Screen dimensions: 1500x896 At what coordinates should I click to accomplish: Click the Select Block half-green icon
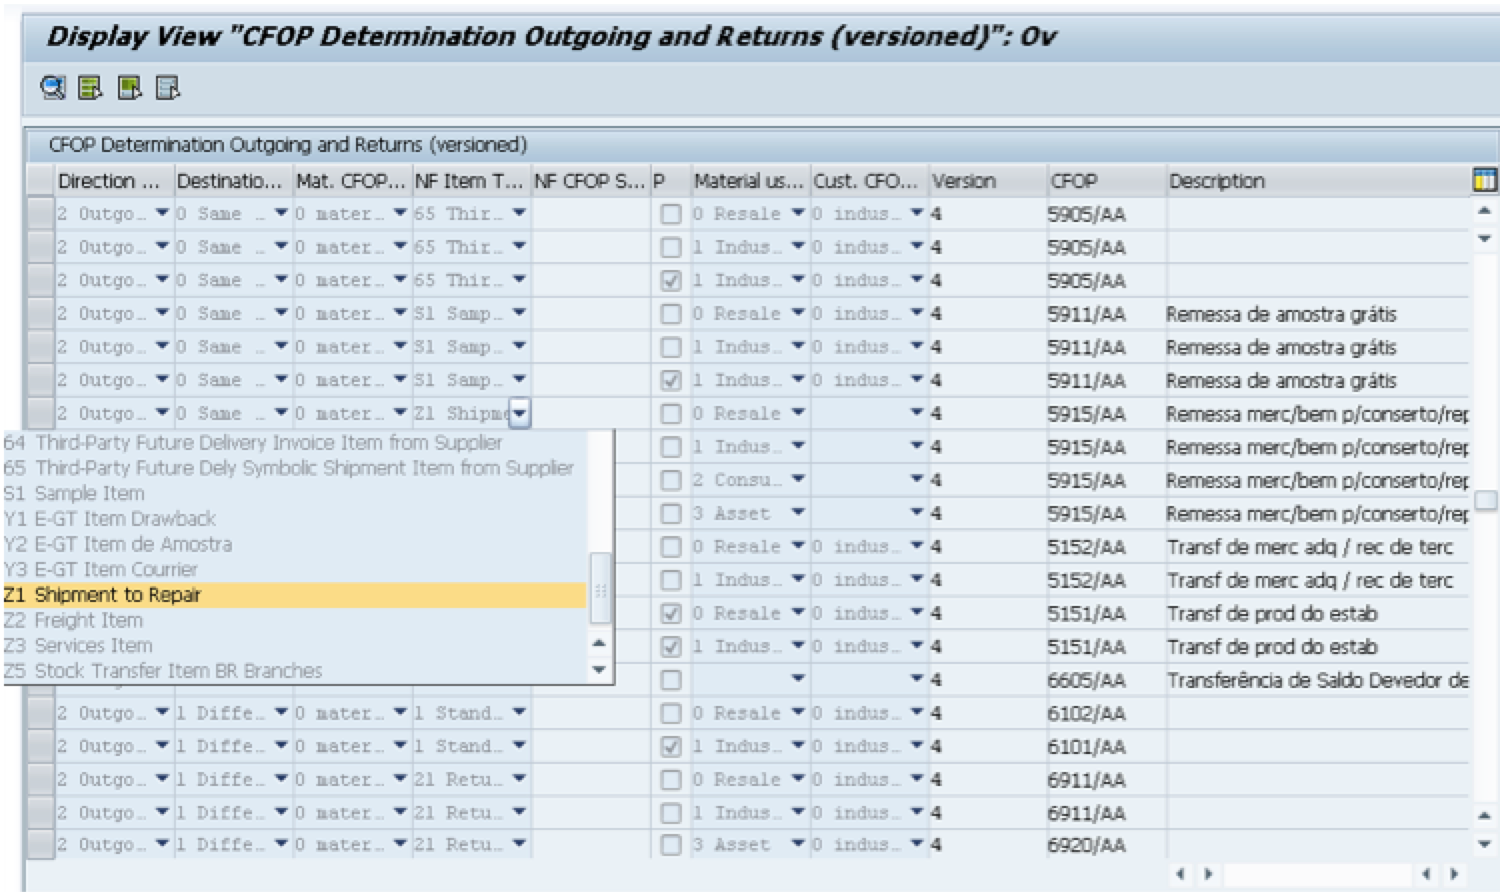tap(129, 88)
